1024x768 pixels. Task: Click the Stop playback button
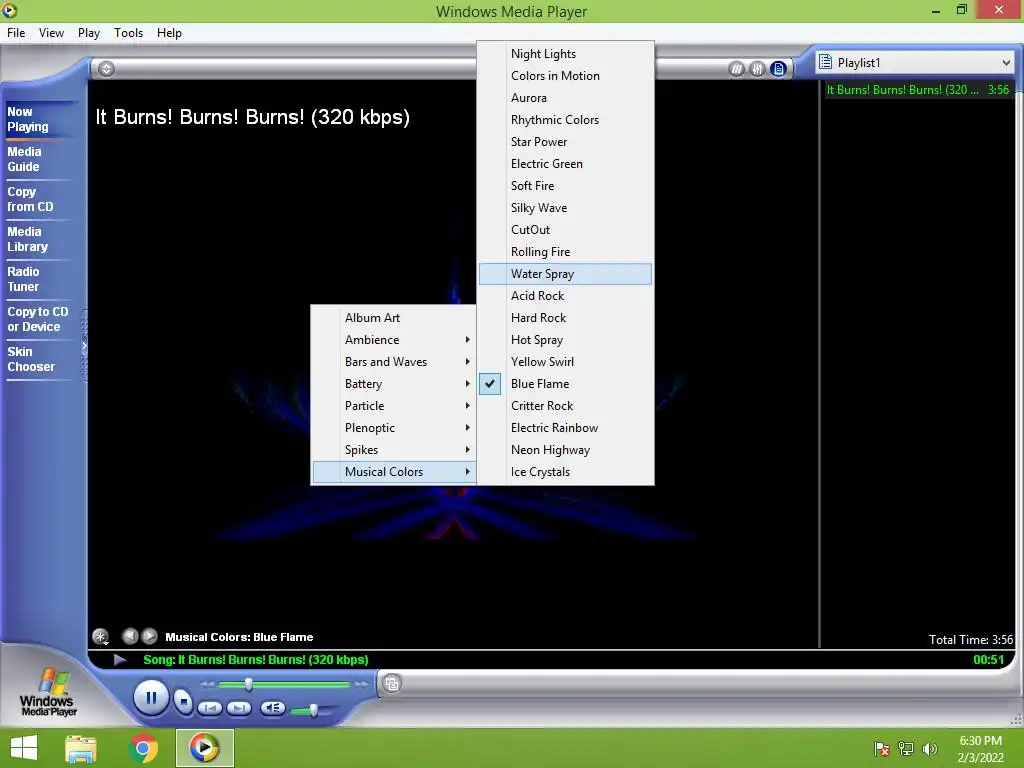pos(184,702)
